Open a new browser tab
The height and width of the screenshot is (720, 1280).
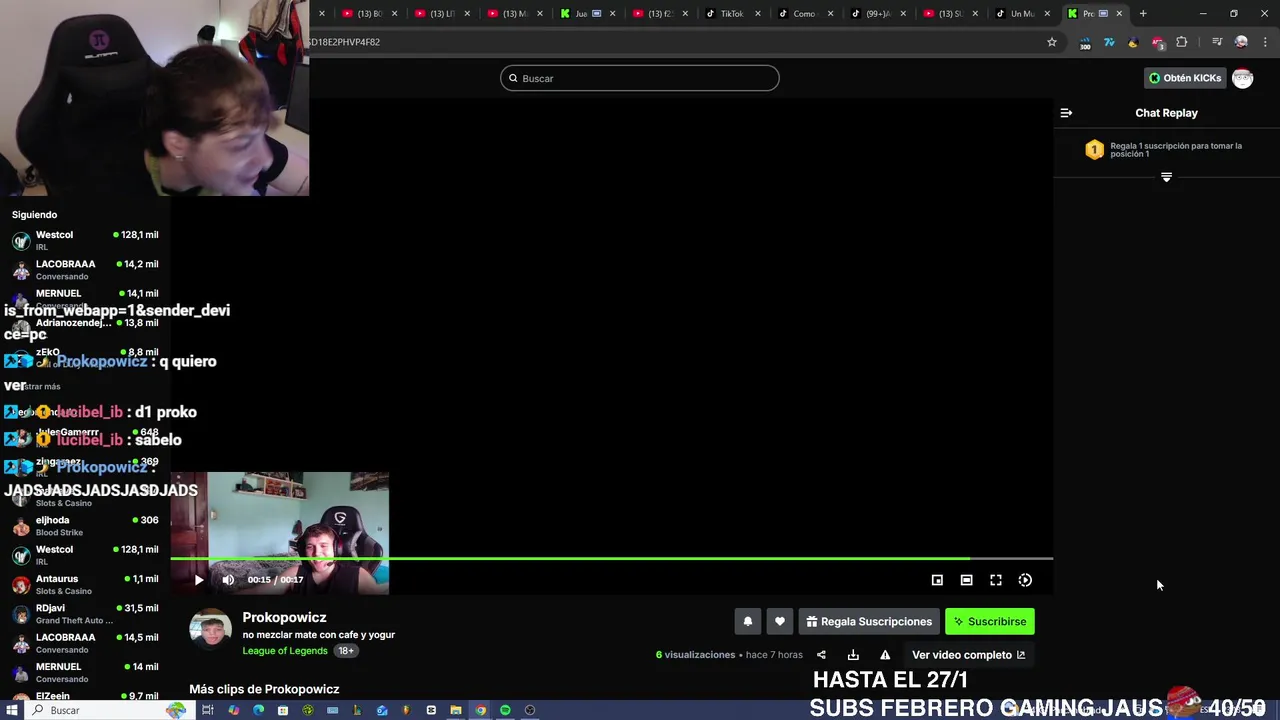1143,13
